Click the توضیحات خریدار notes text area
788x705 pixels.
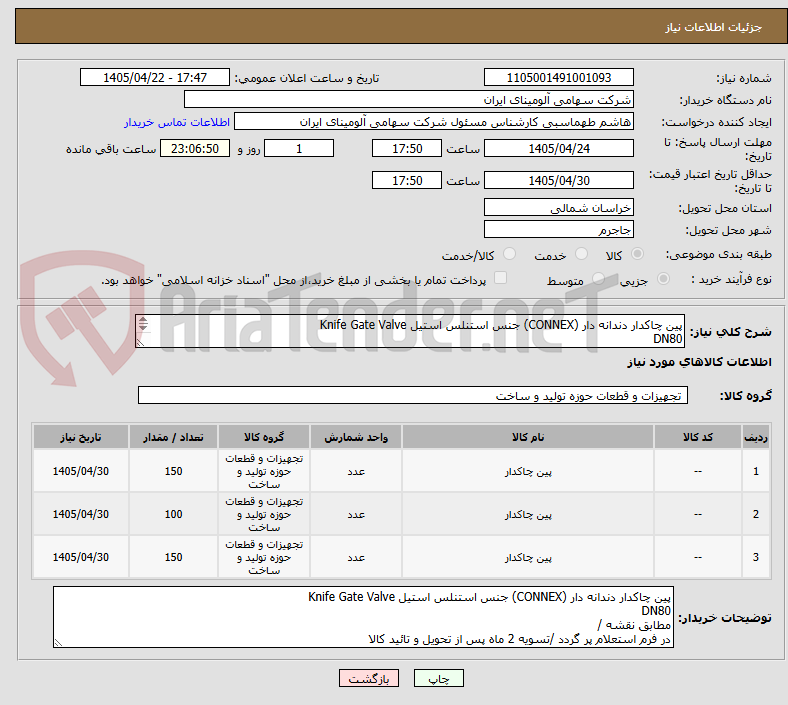363,617
